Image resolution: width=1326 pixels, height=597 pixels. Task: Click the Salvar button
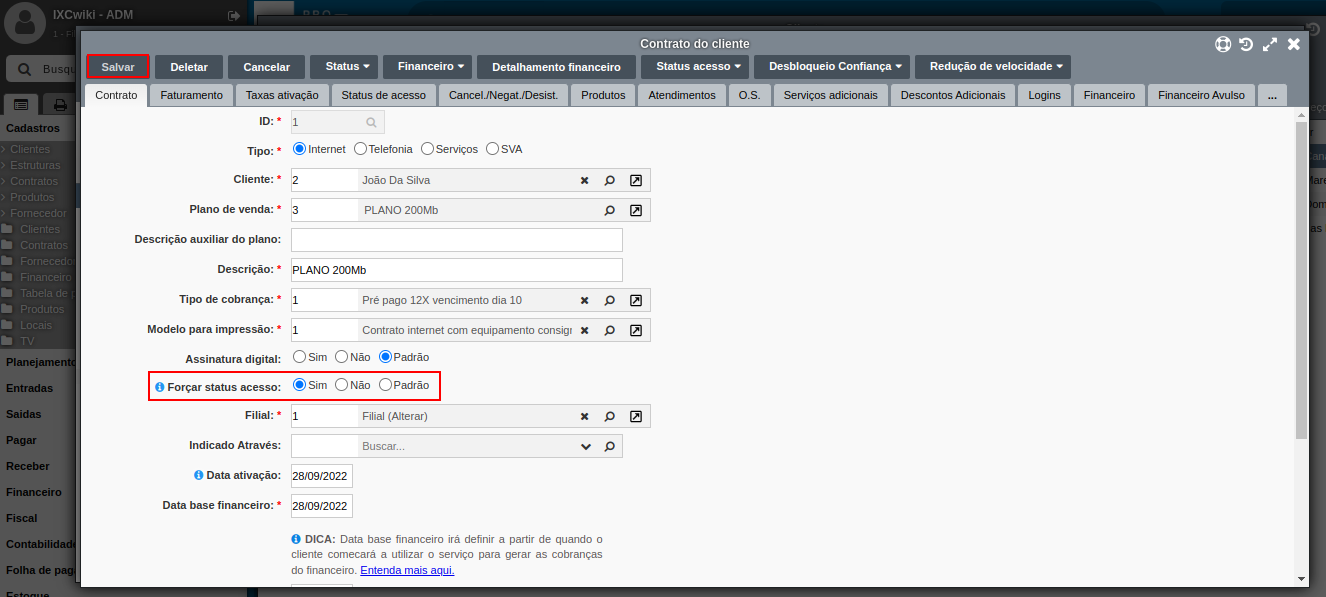(x=117, y=66)
